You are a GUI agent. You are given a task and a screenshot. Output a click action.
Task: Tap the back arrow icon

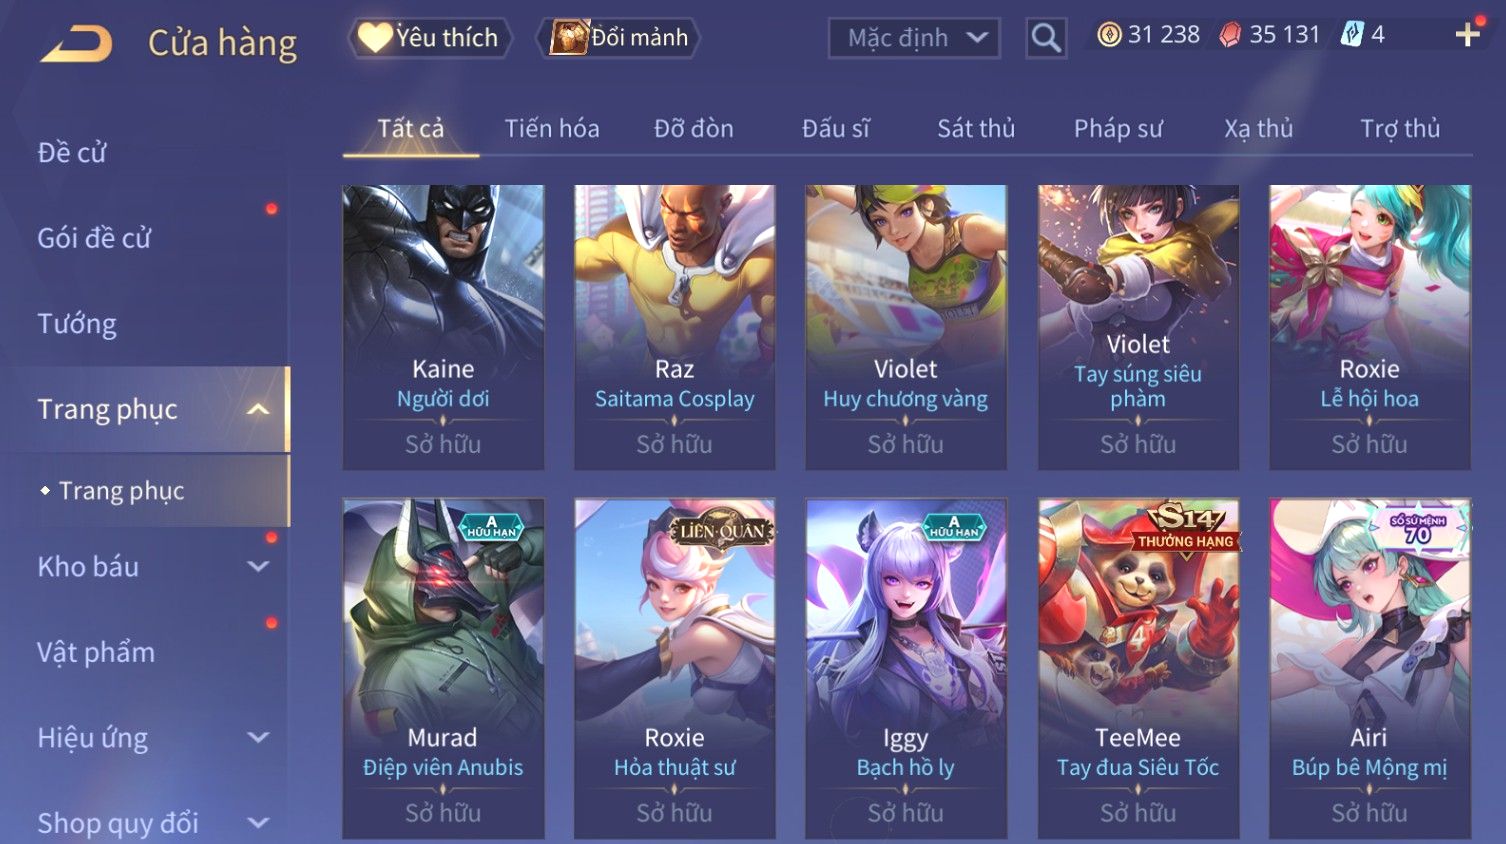(x=76, y=43)
